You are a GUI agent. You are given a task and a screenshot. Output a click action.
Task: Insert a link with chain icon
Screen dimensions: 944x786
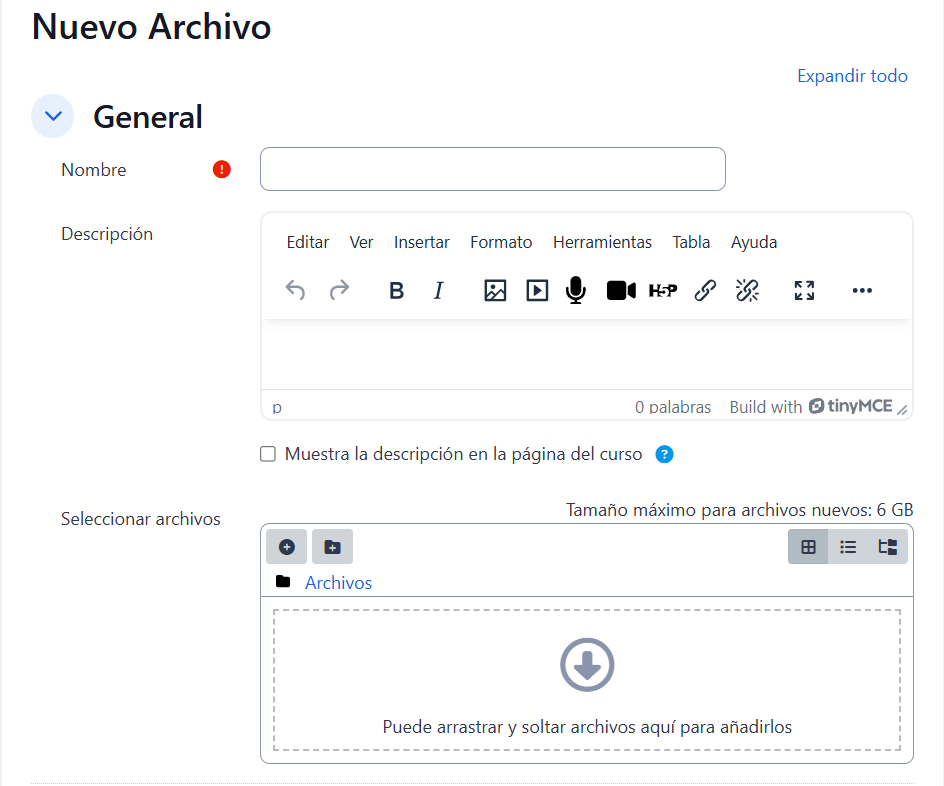705,291
